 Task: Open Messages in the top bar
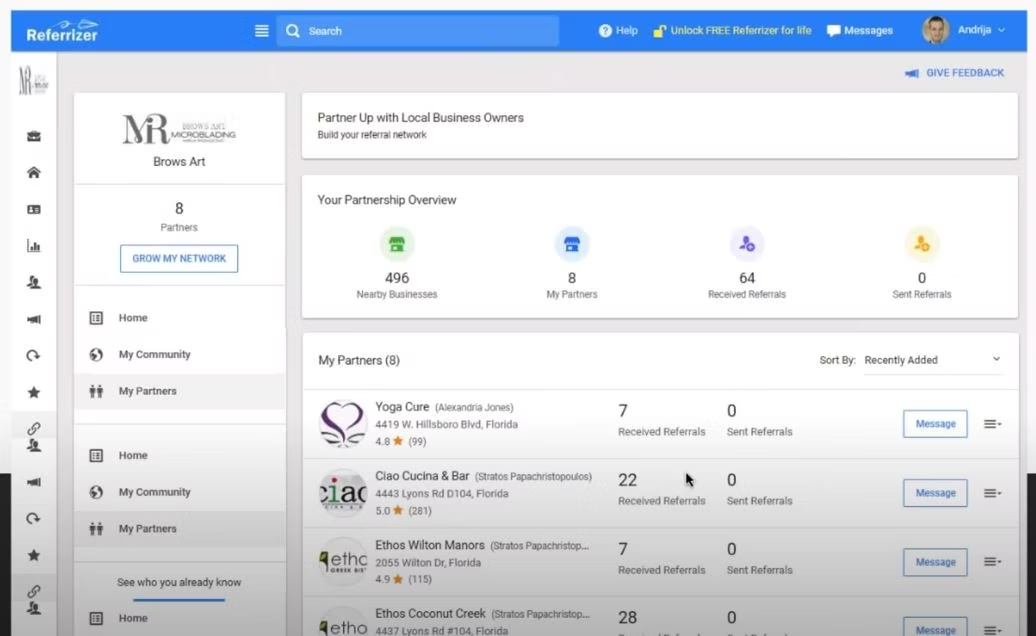[860, 30]
